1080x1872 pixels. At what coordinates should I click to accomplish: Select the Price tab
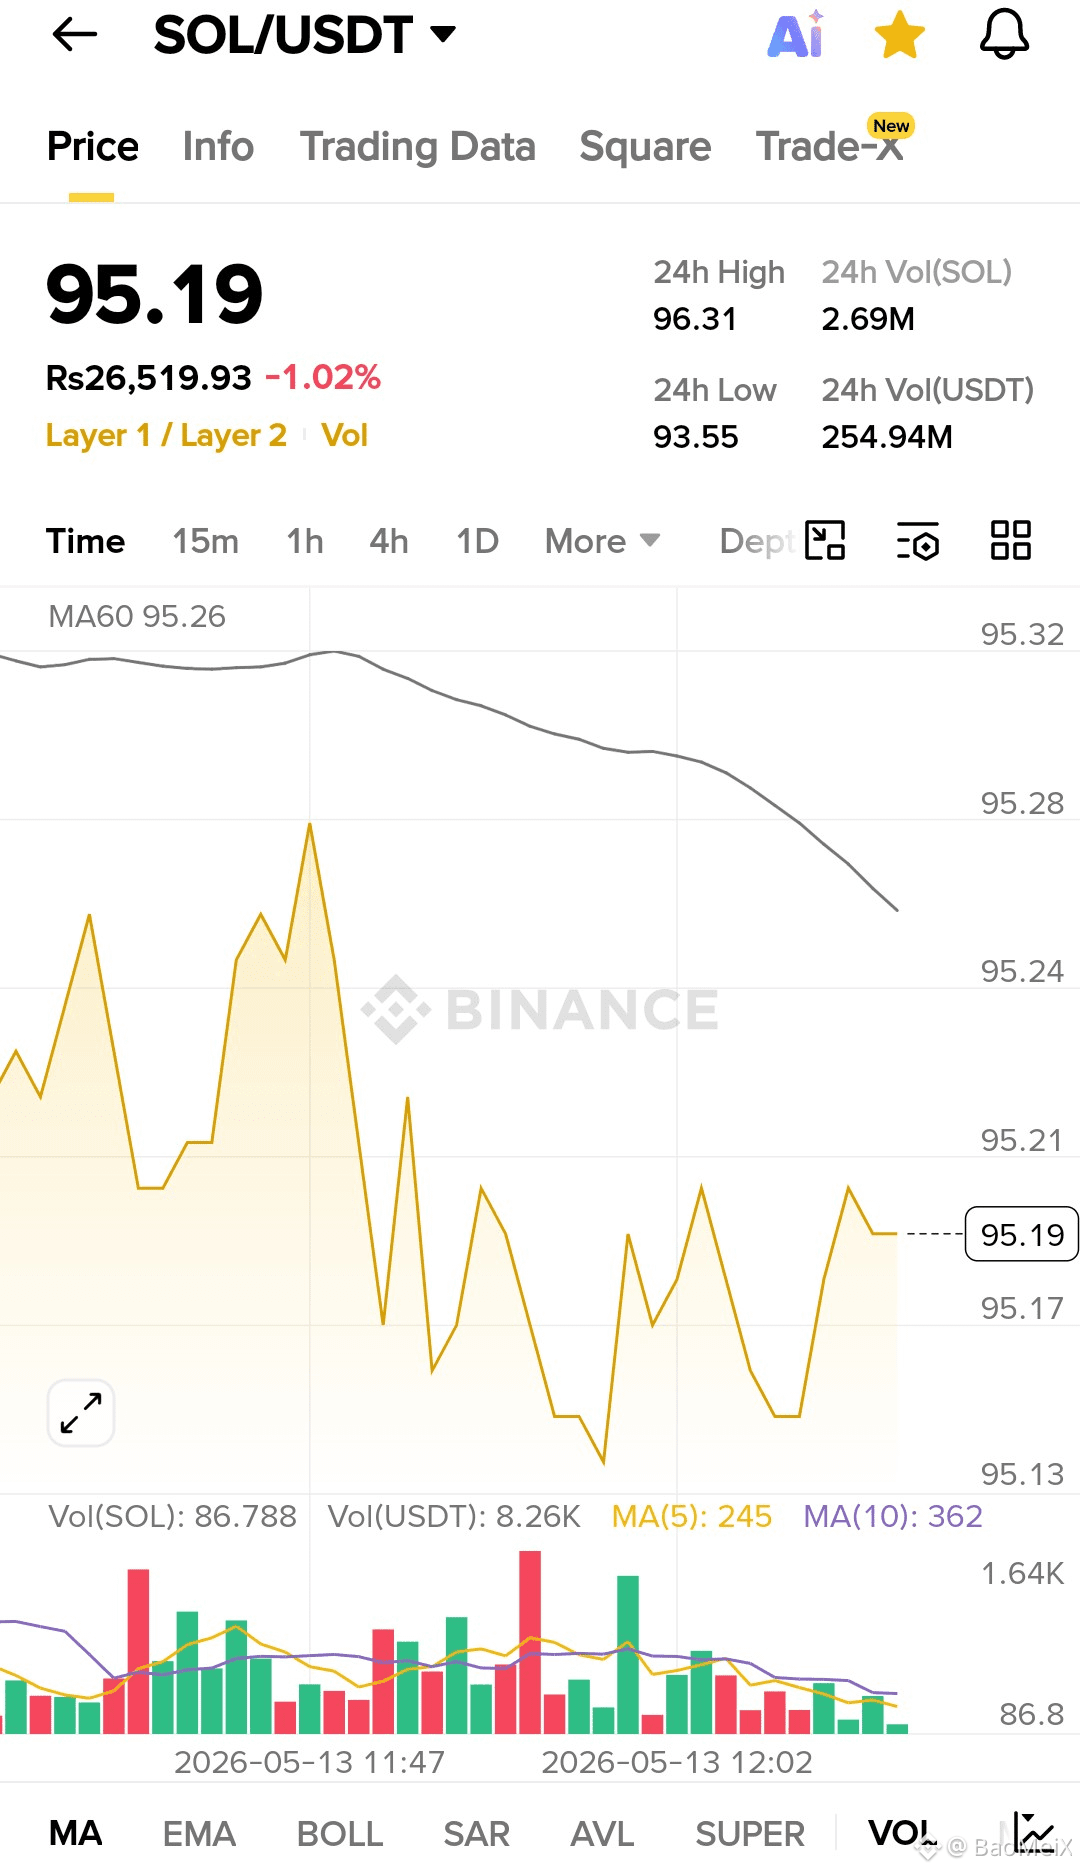pos(93,147)
